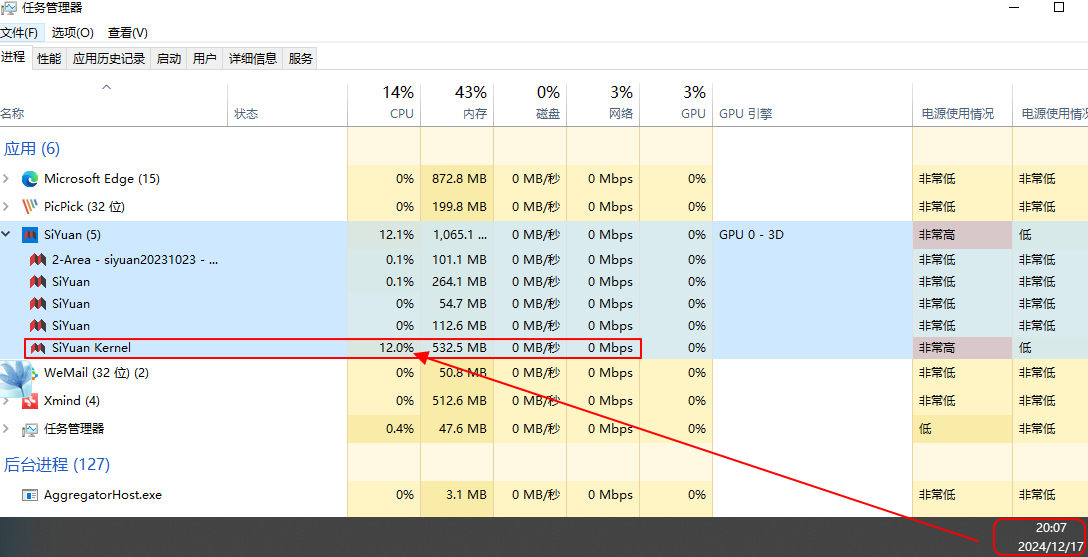
Task: Switch to the 用户 tab
Action: 205,58
